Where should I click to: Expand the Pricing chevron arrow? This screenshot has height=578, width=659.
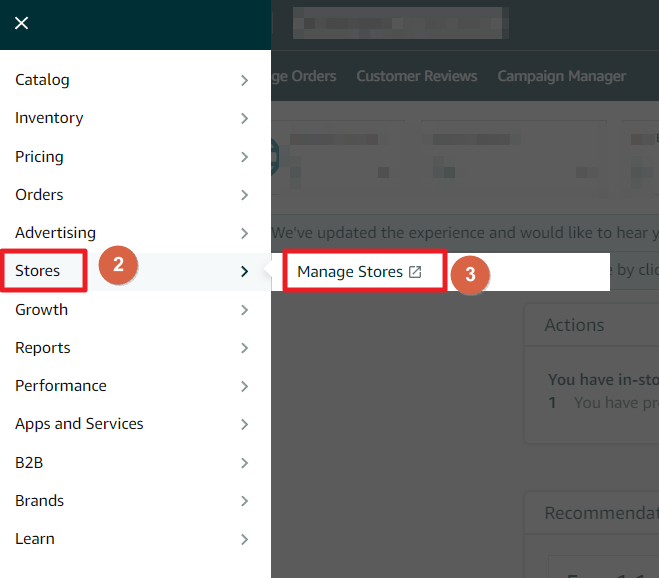245,157
